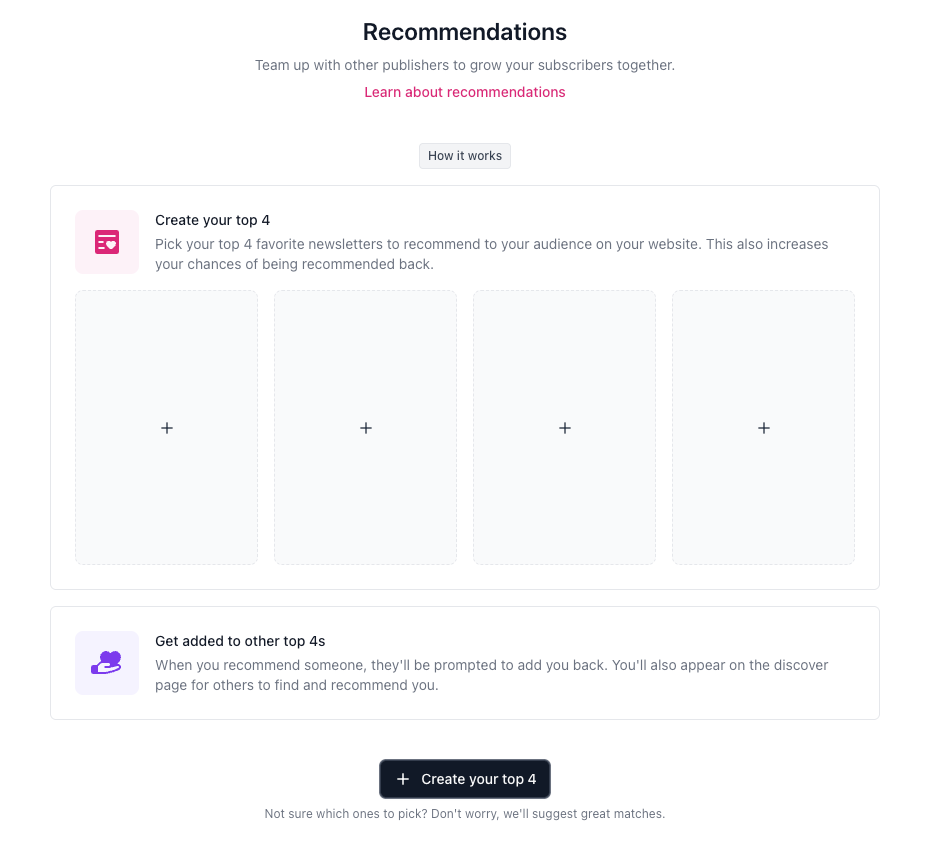Screen dimensions: 934x842
Task: Select the fourth slot's plus icon
Action: click(x=763, y=428)
